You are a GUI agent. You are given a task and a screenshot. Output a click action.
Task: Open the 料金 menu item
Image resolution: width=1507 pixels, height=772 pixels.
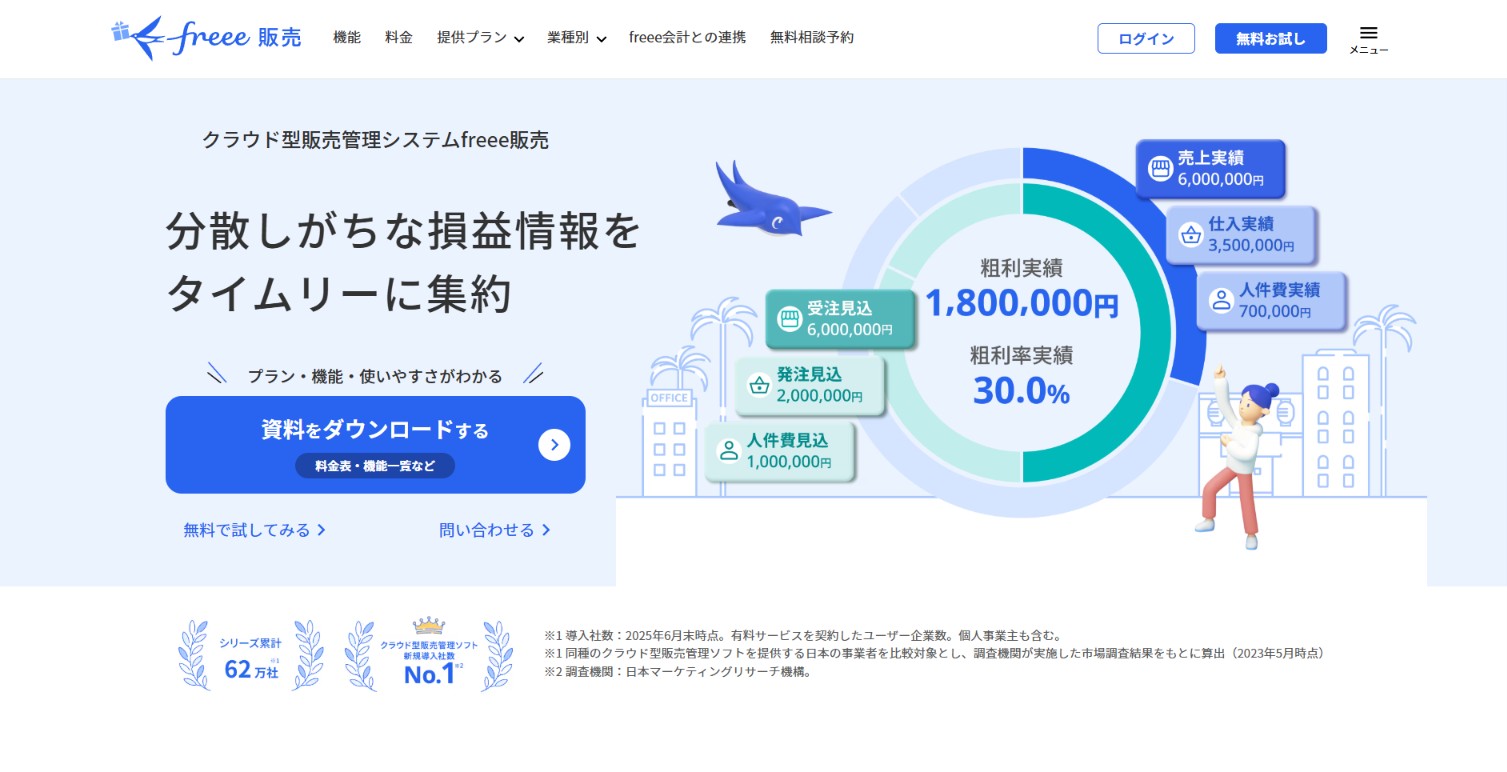click(399, 37)
